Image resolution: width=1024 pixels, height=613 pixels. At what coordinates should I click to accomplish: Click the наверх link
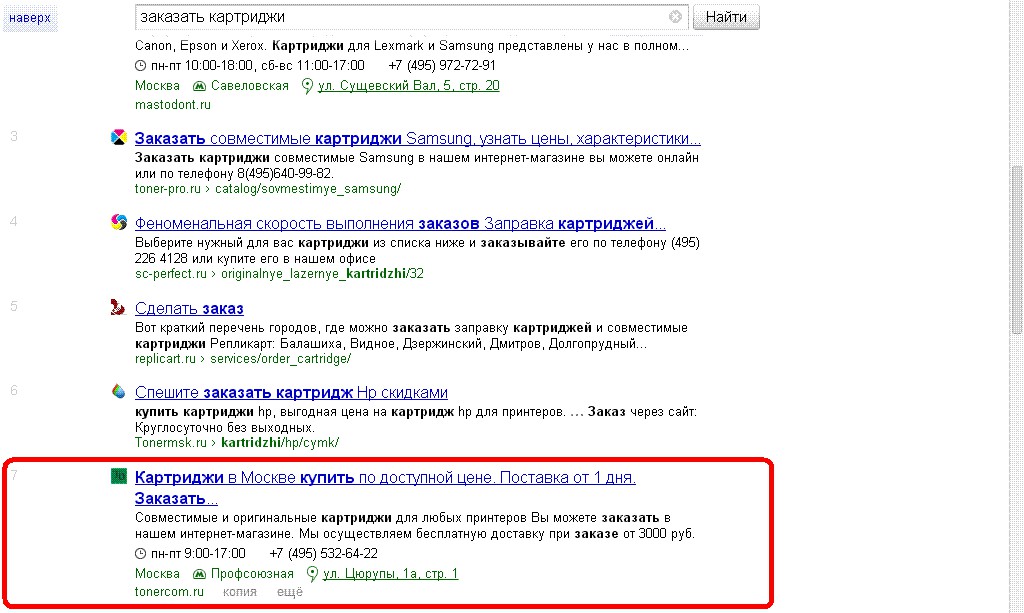coord(30,18)
